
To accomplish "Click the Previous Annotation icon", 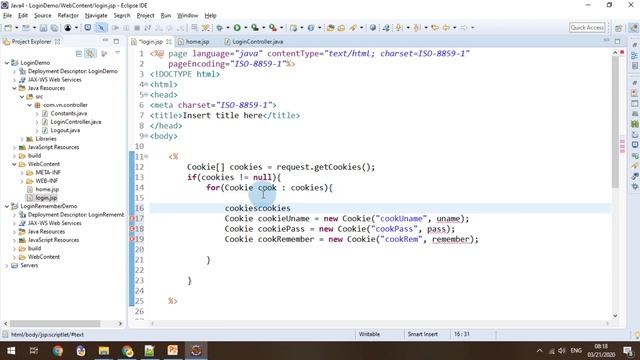I will point(417,28).
